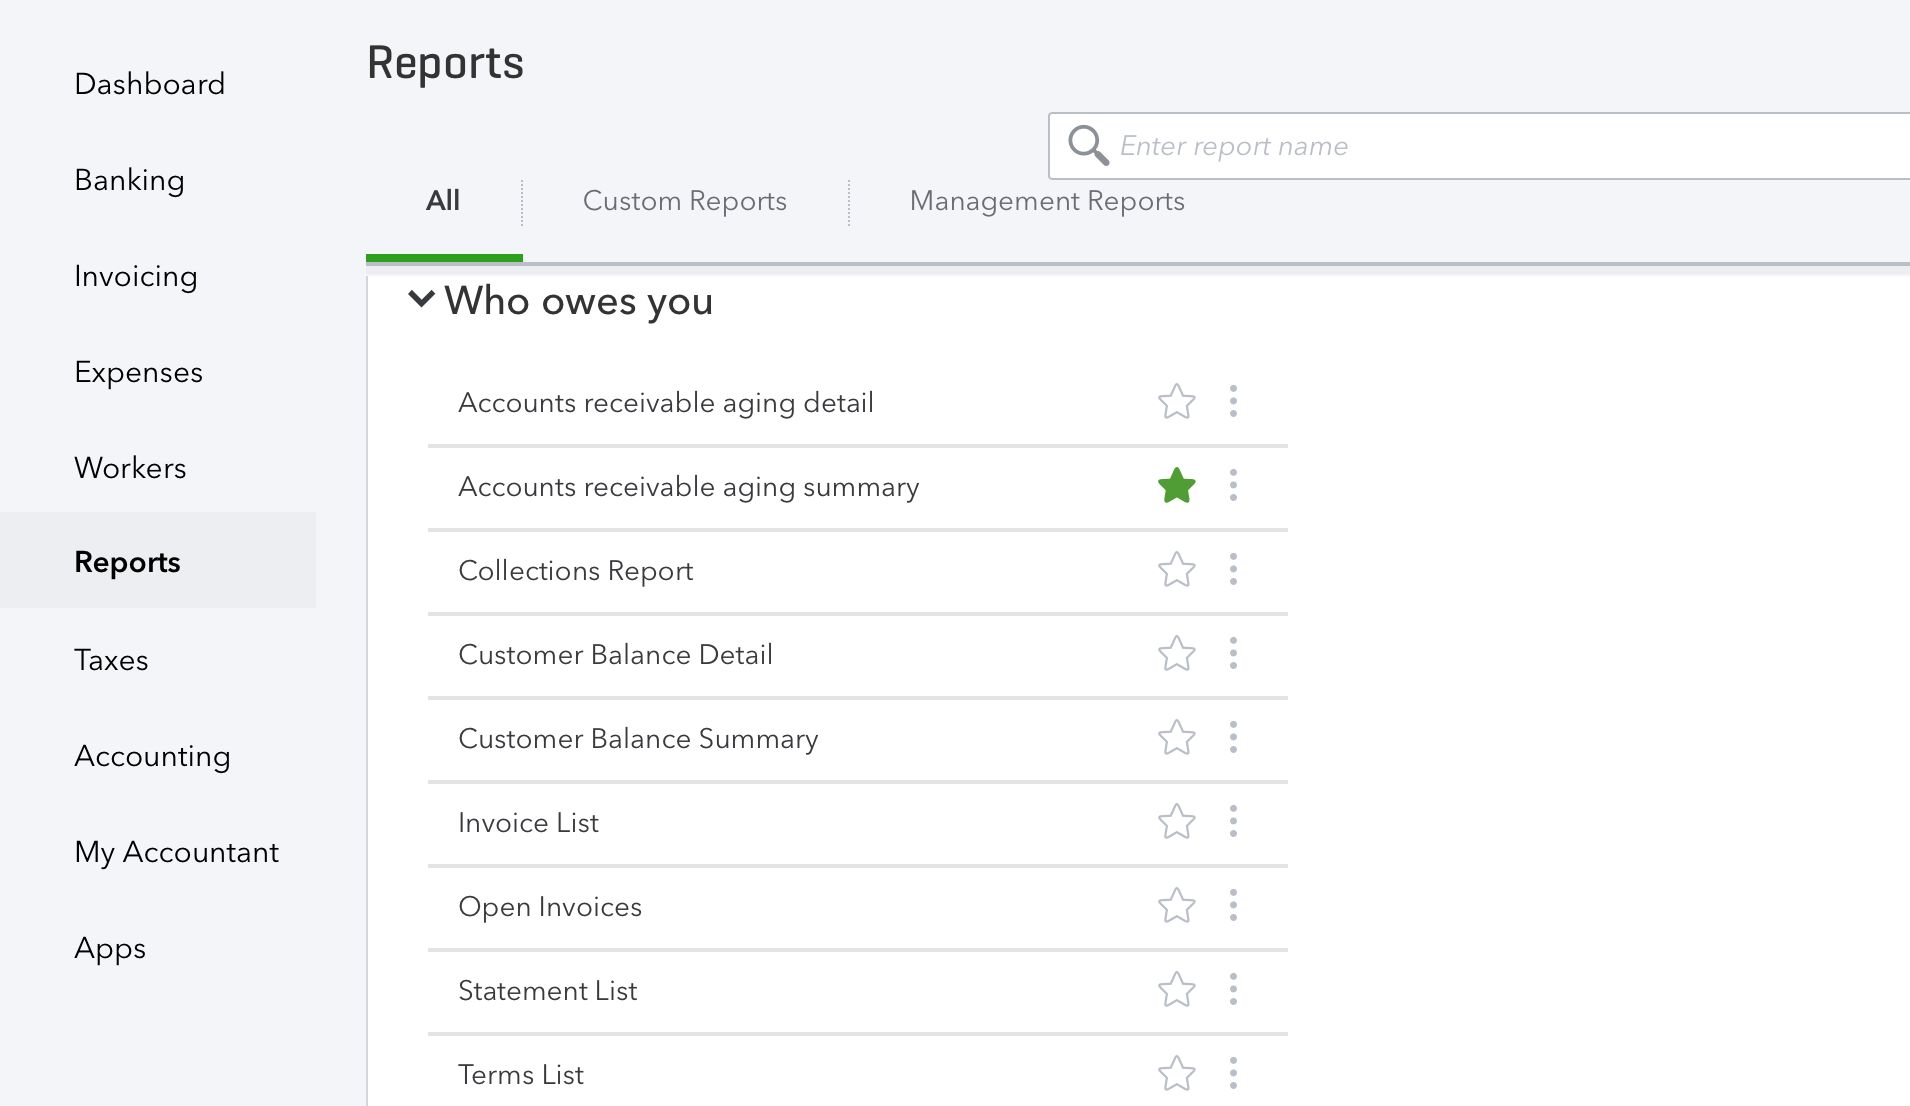Click the search magnifier icon
This screenshot has width=1910, height=1106.
click(1087, 146)
